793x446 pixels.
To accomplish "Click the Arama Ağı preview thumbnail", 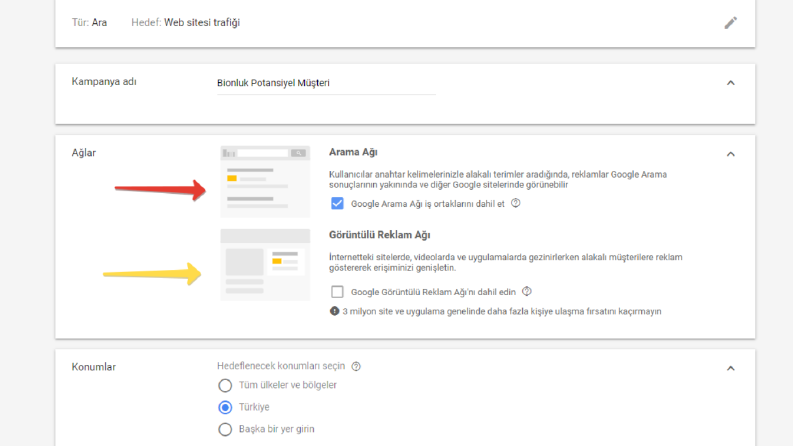I will click(265, 182).
